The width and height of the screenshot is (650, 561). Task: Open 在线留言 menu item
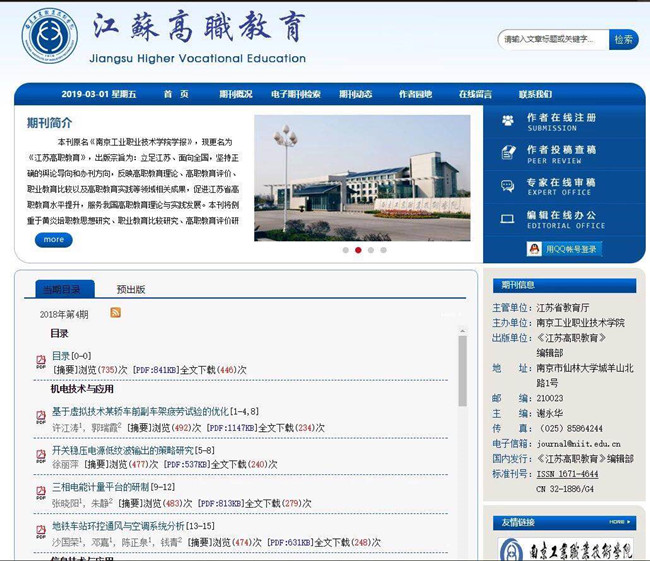click(475, 94)
